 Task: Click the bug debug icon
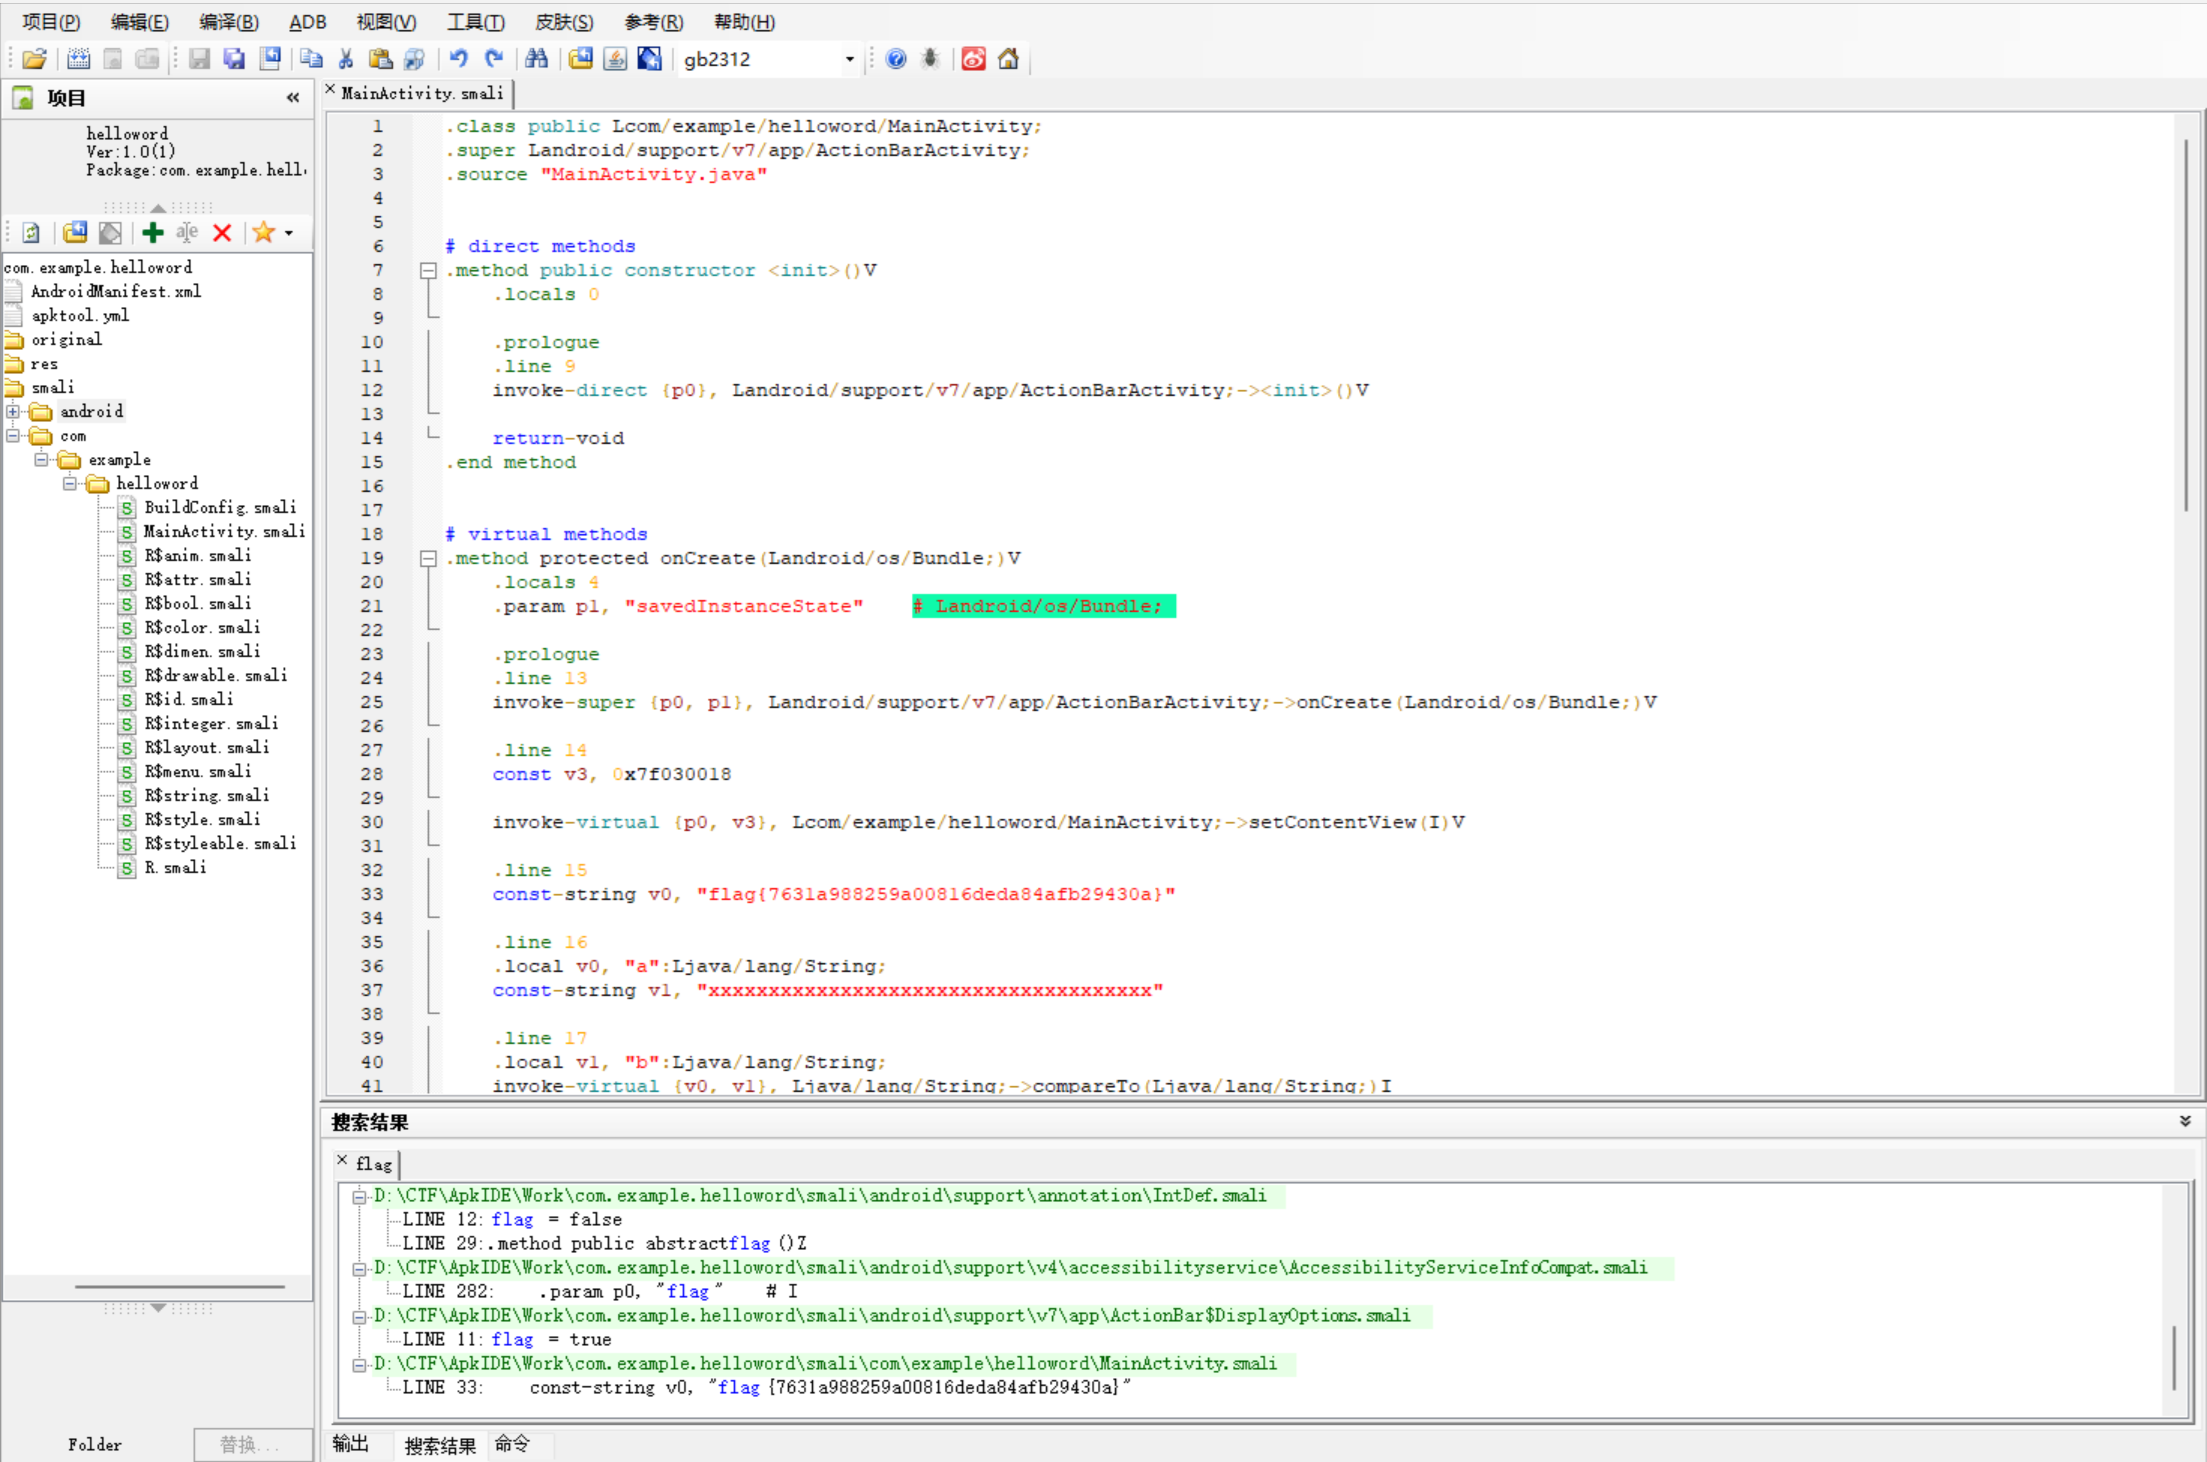click(930, 59)
